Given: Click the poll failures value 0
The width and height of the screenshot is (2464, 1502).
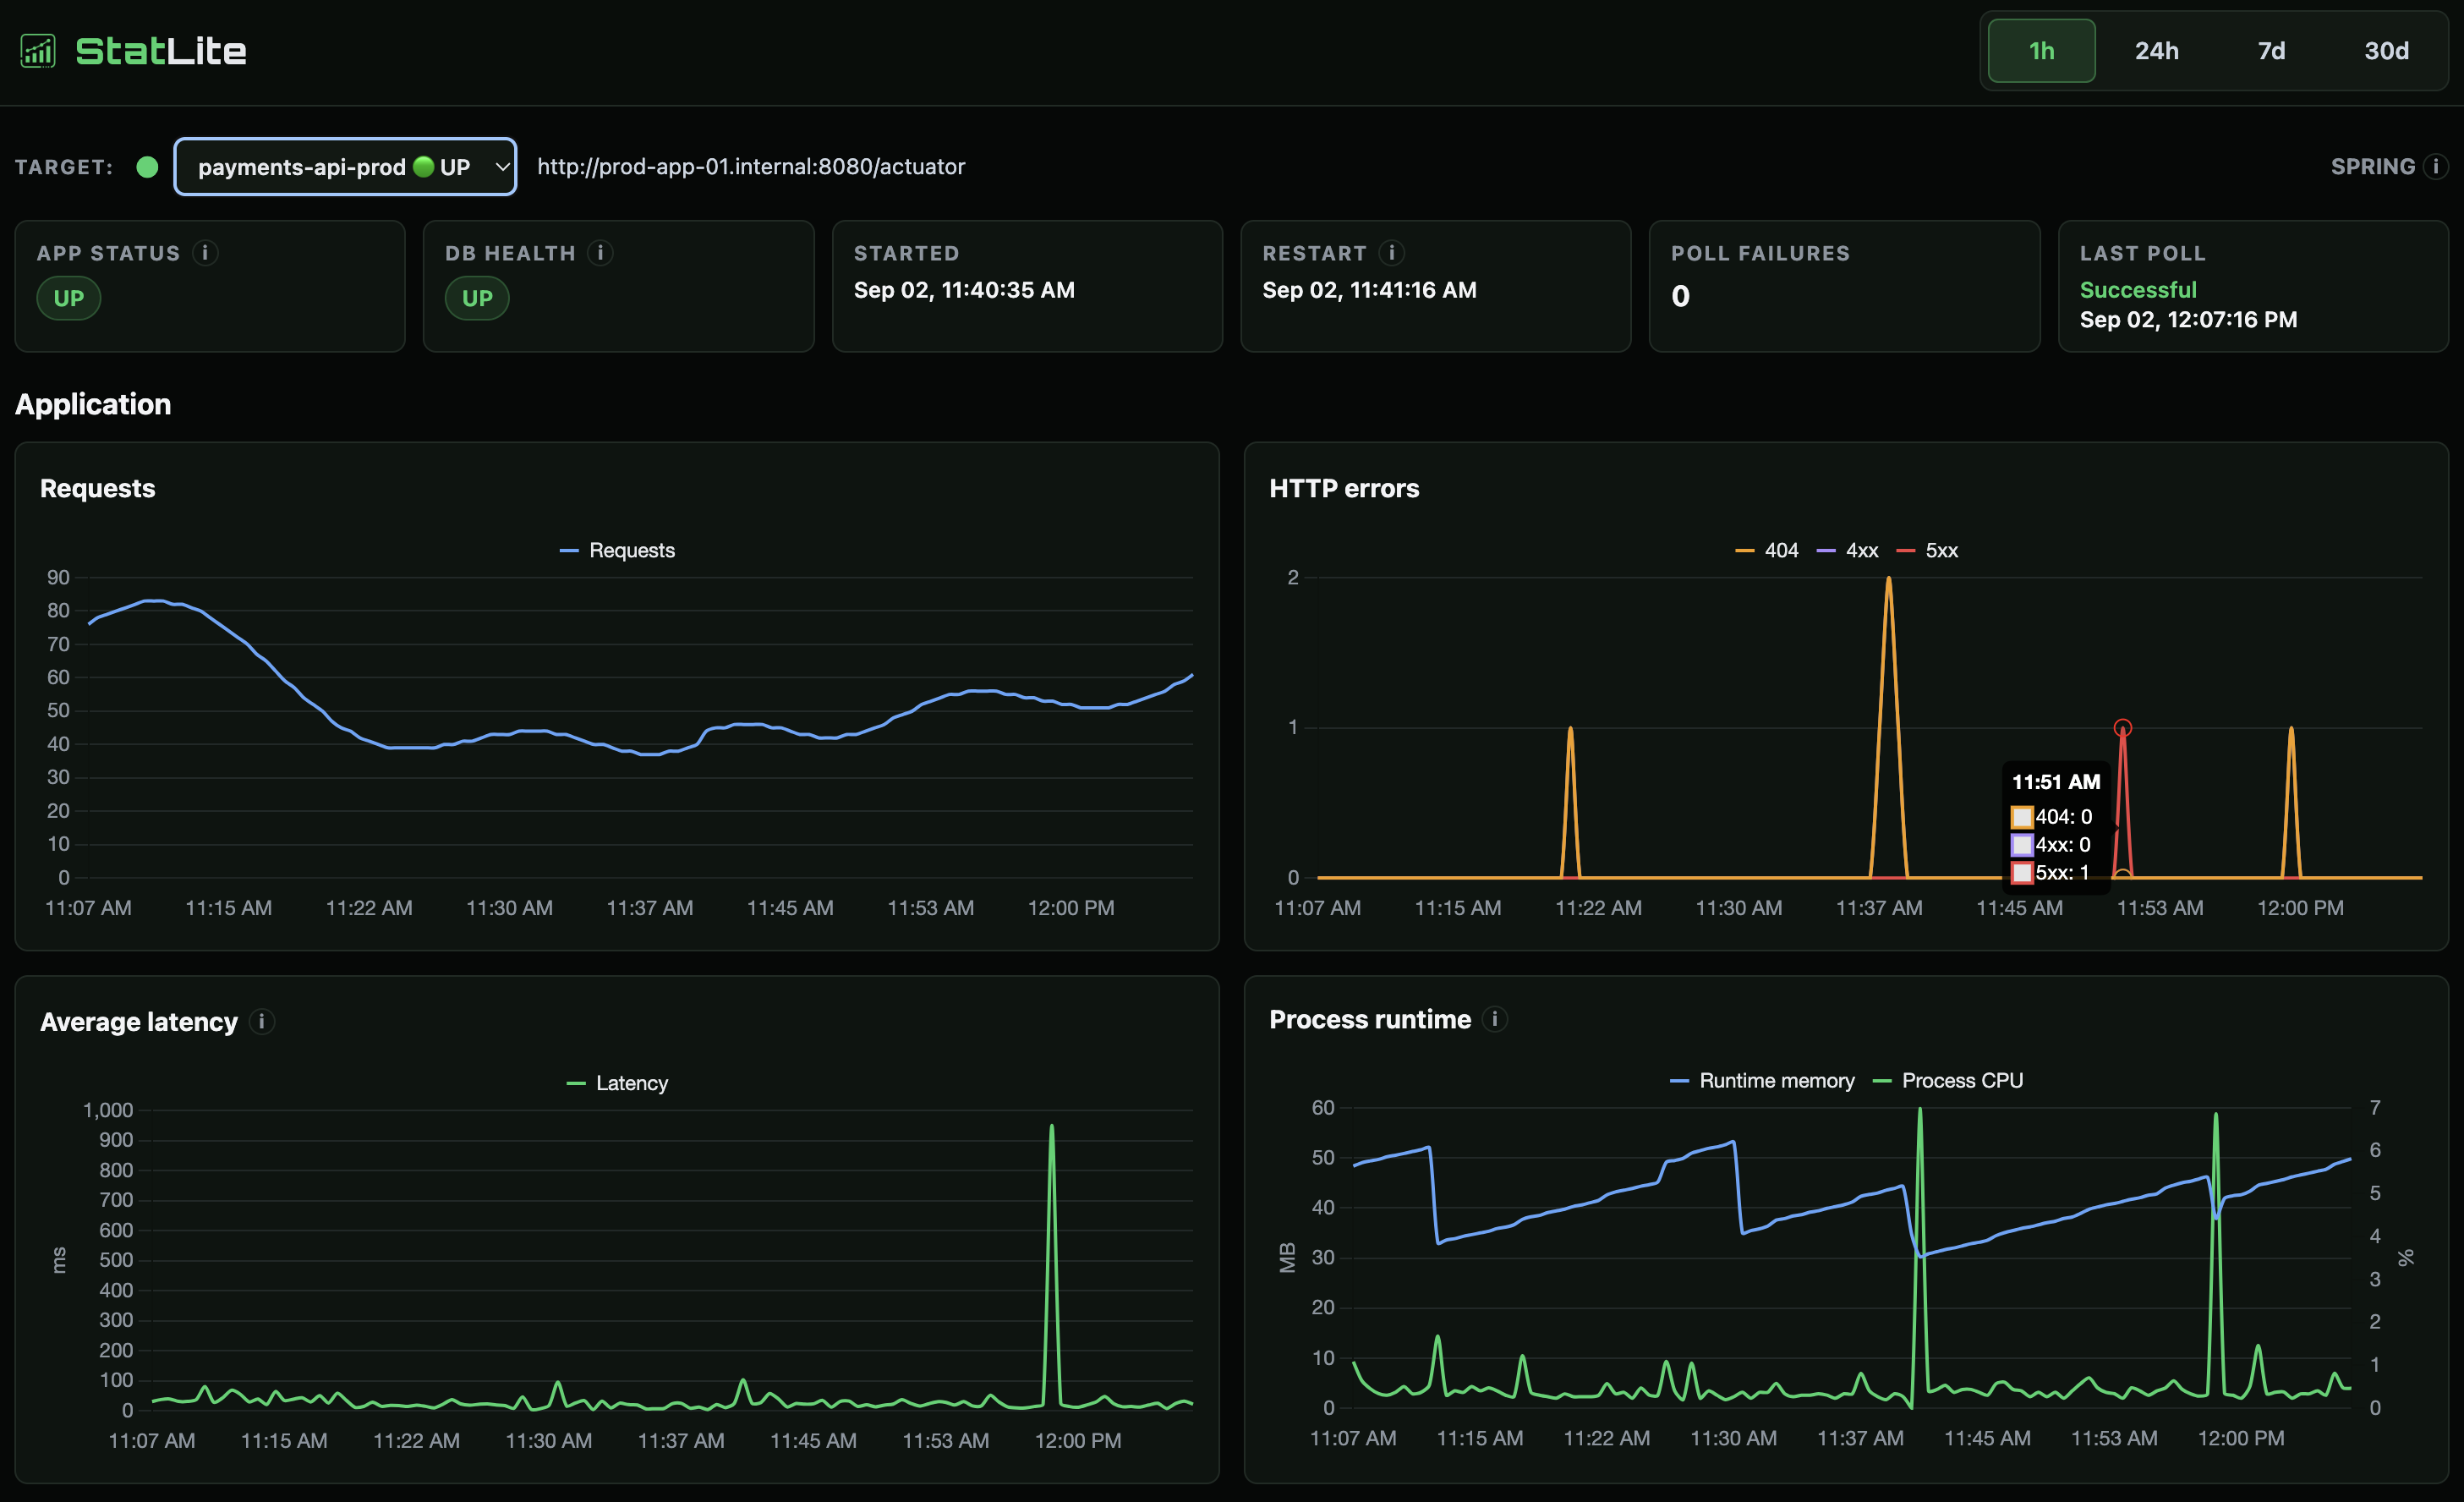Looking at the screenshot, I should [x=1680, y=296].
